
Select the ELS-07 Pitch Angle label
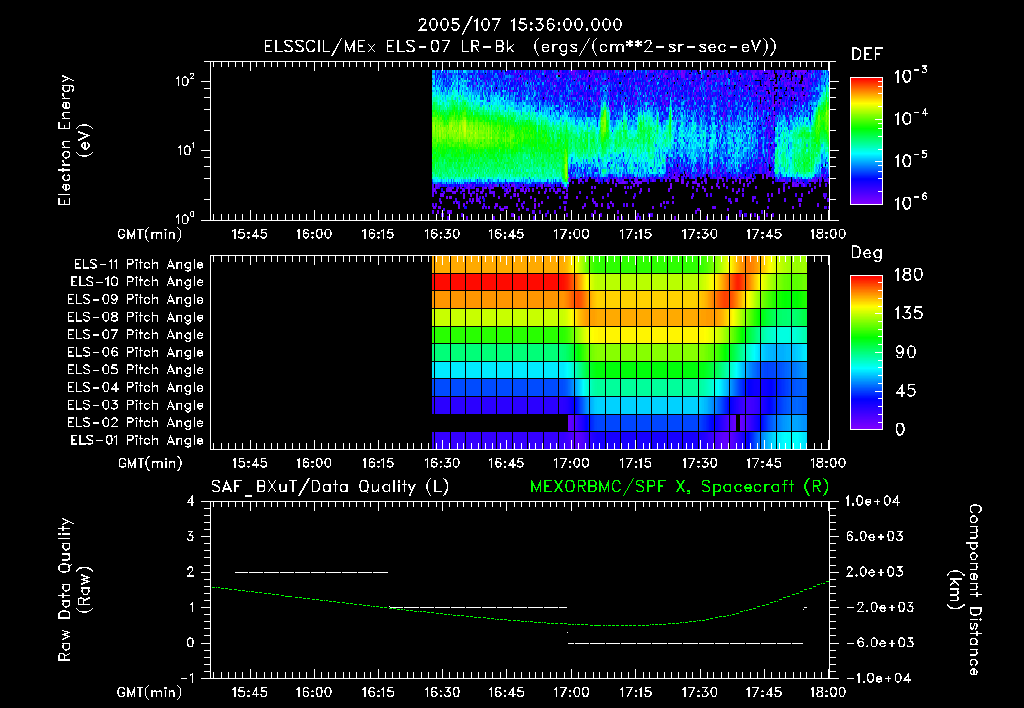[x=135, y=334]
